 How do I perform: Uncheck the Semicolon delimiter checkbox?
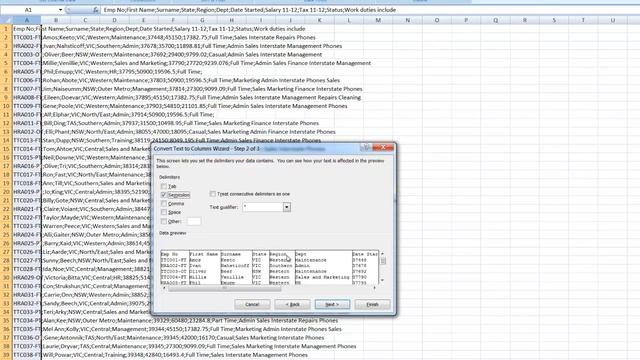(164, 195)
